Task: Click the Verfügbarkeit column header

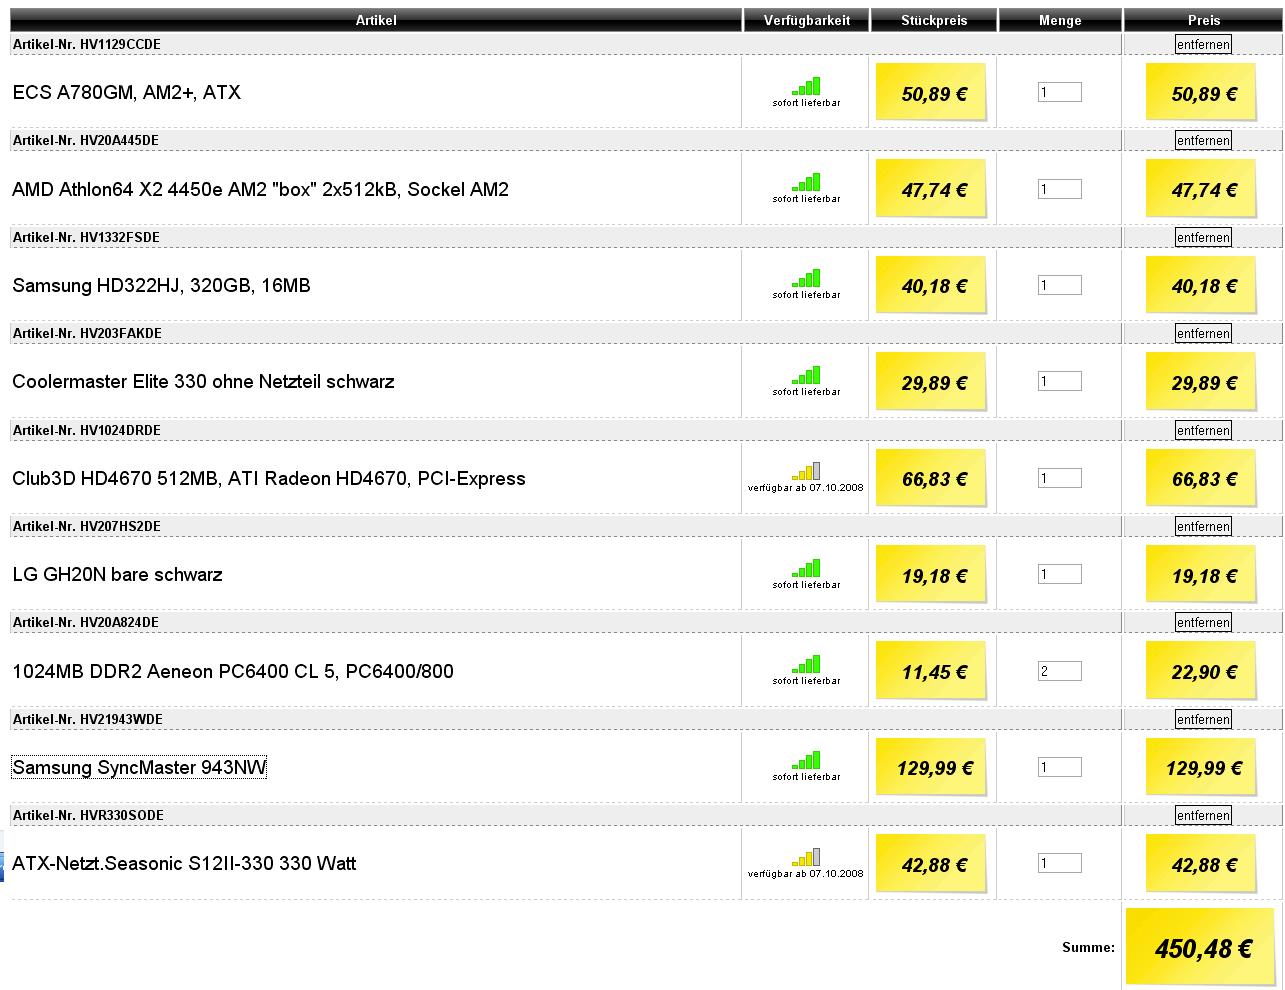Action: (806, 20)
